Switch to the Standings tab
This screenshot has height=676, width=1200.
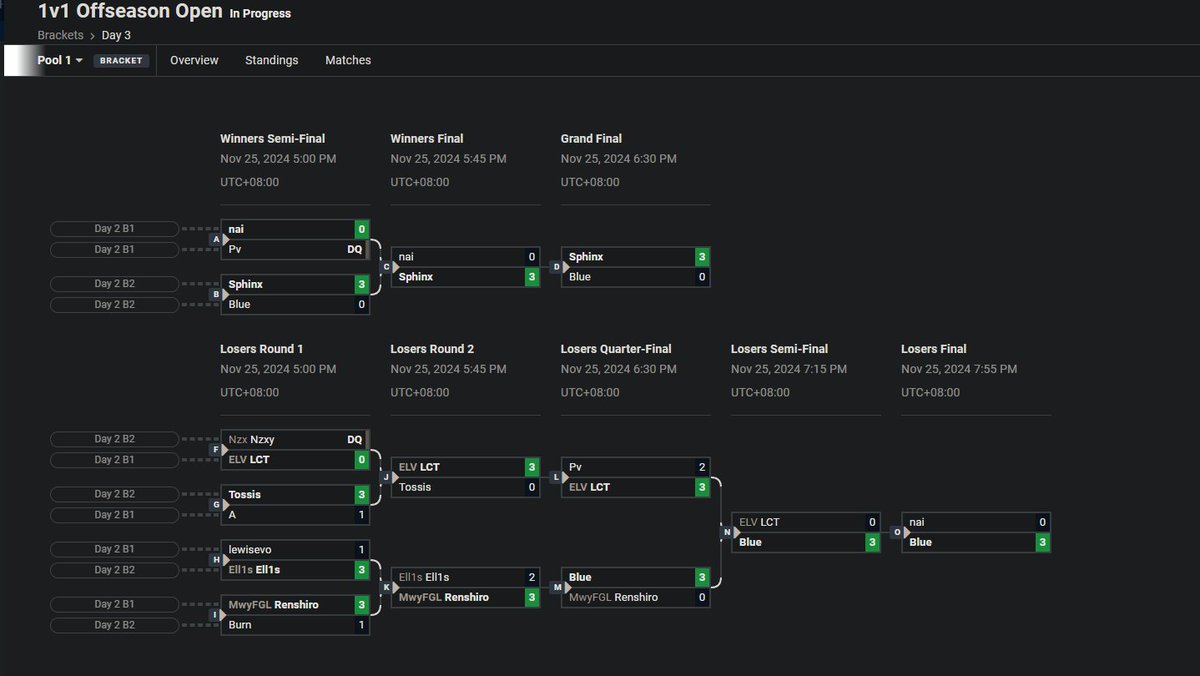click(272, 60)
